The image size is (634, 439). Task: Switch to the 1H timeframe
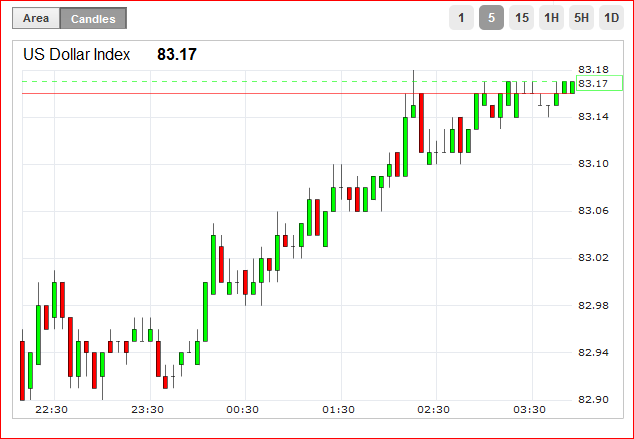point(551,18)
